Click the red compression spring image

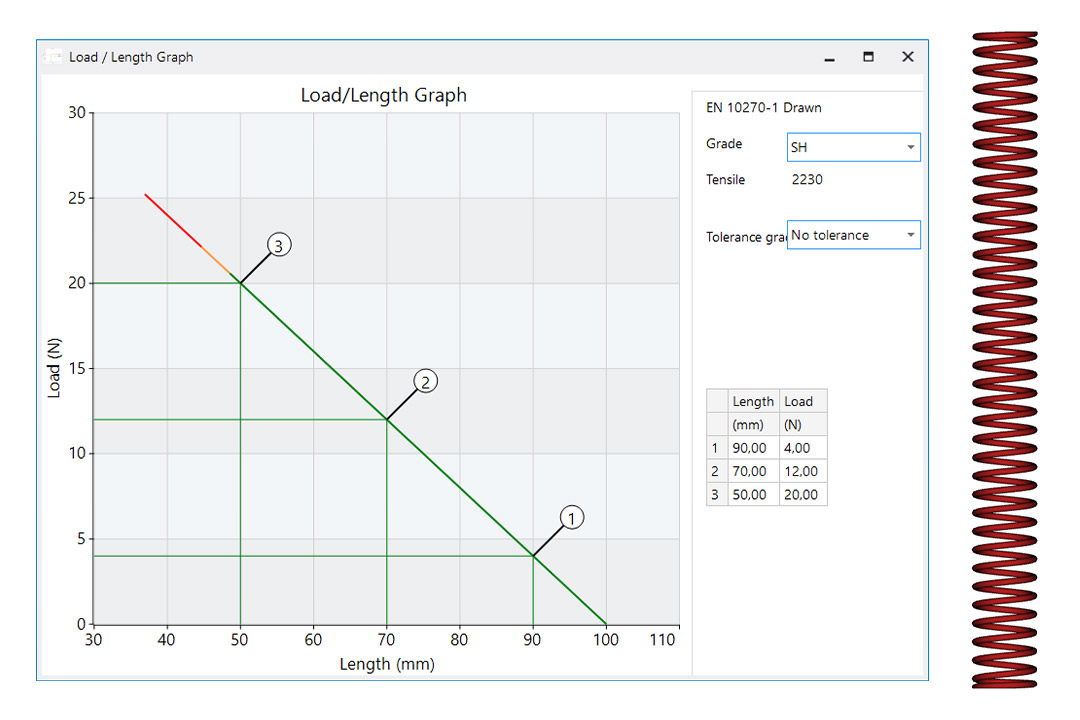(x=1004, y=360)
